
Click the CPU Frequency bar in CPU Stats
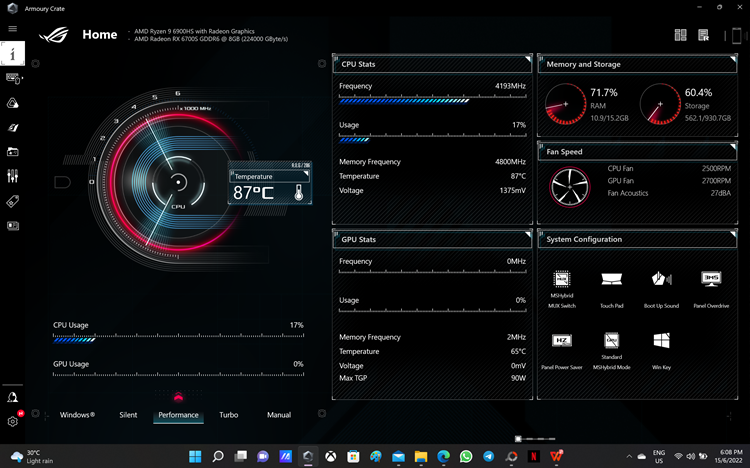432,100
